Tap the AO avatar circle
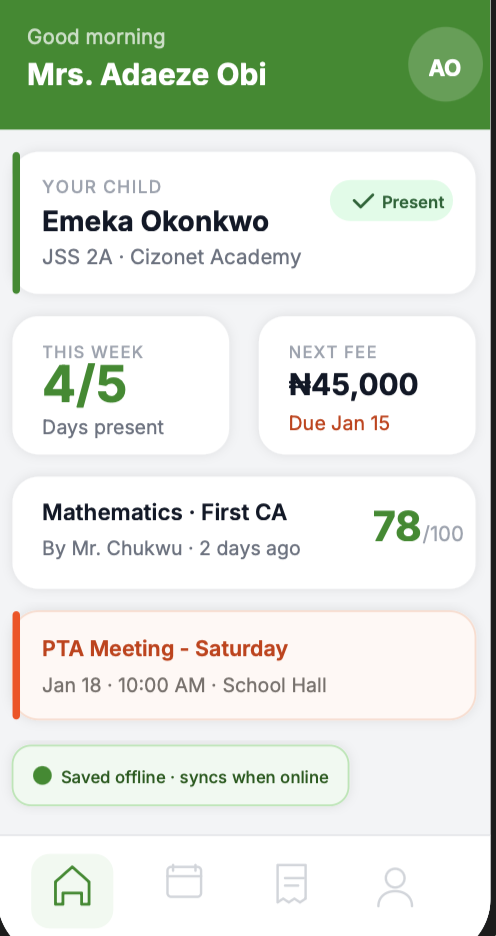 coord(445,64)
